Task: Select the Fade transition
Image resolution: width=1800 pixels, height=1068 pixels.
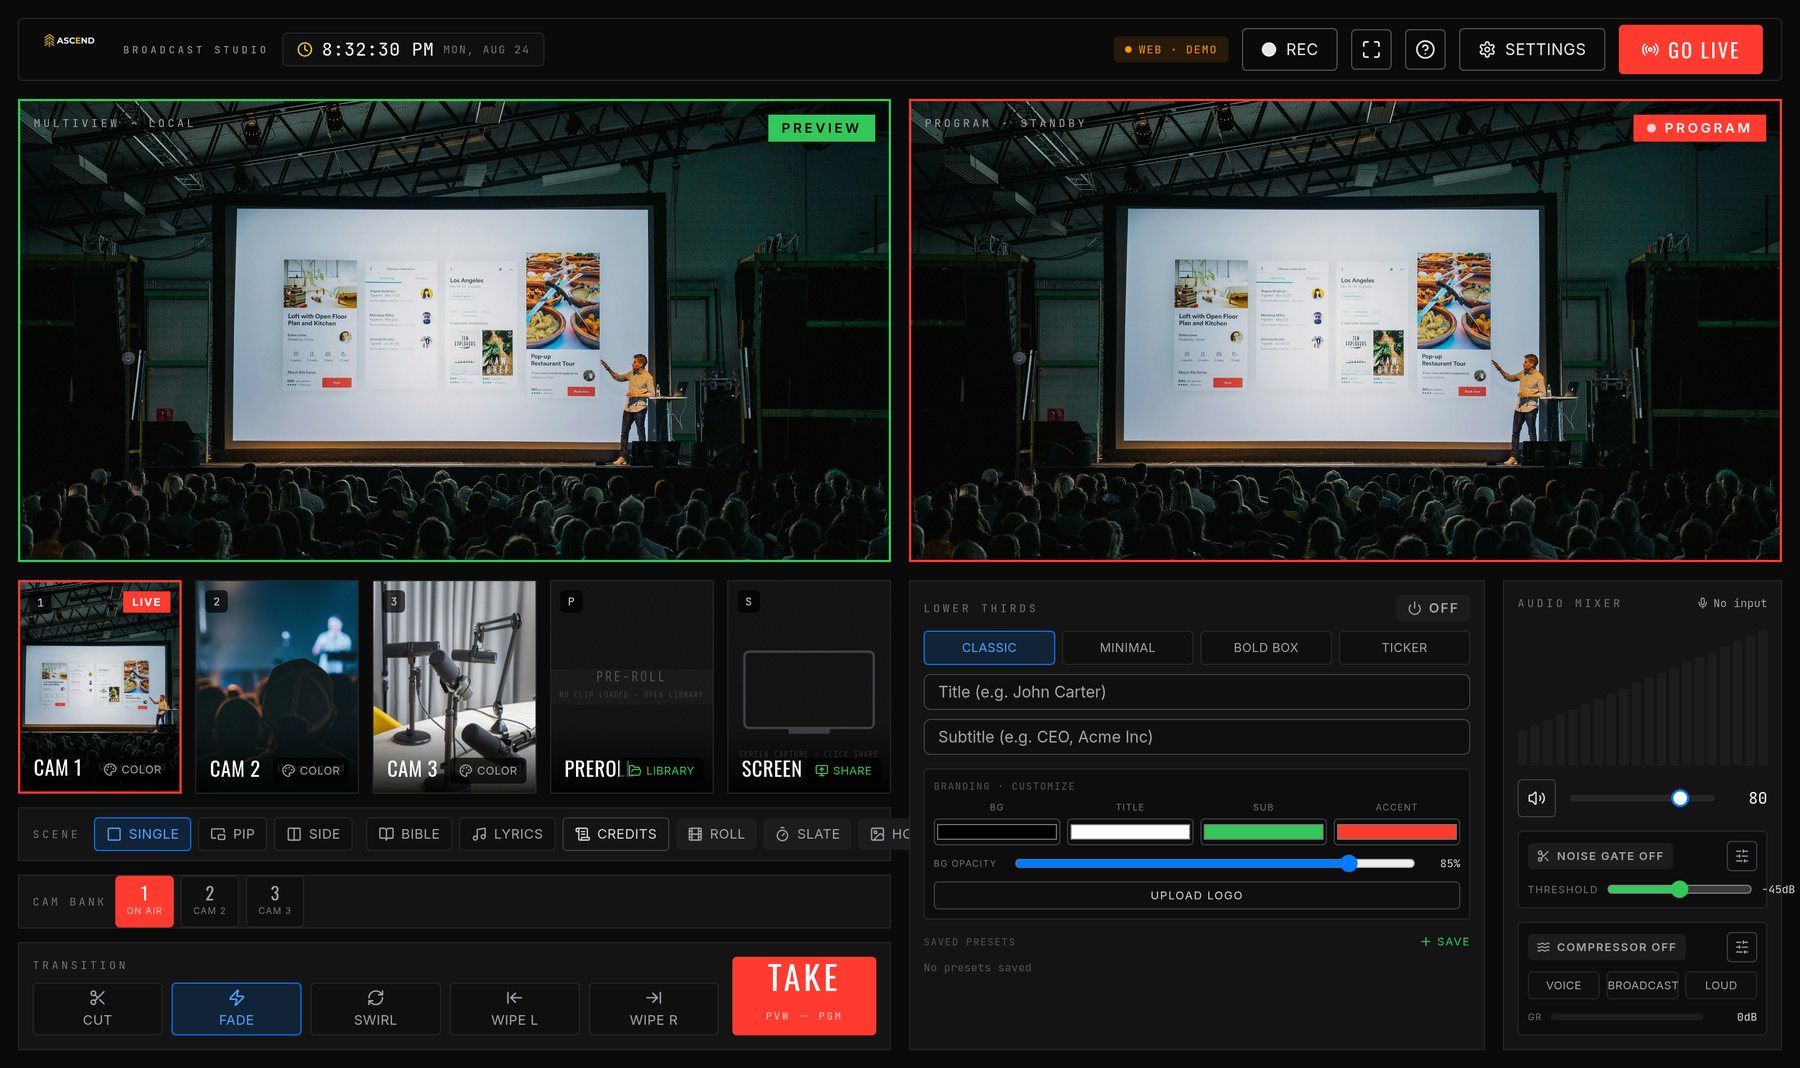Action: pos(236,1008)
